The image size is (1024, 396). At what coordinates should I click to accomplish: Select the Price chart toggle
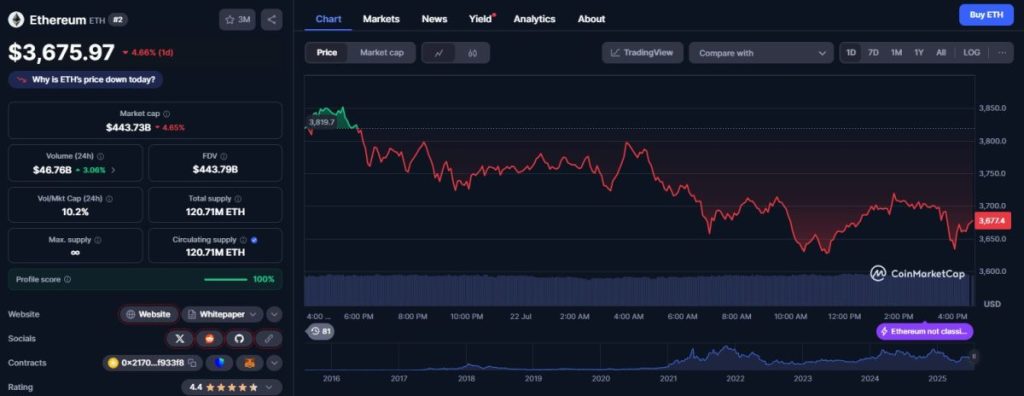tap(327, 53)
